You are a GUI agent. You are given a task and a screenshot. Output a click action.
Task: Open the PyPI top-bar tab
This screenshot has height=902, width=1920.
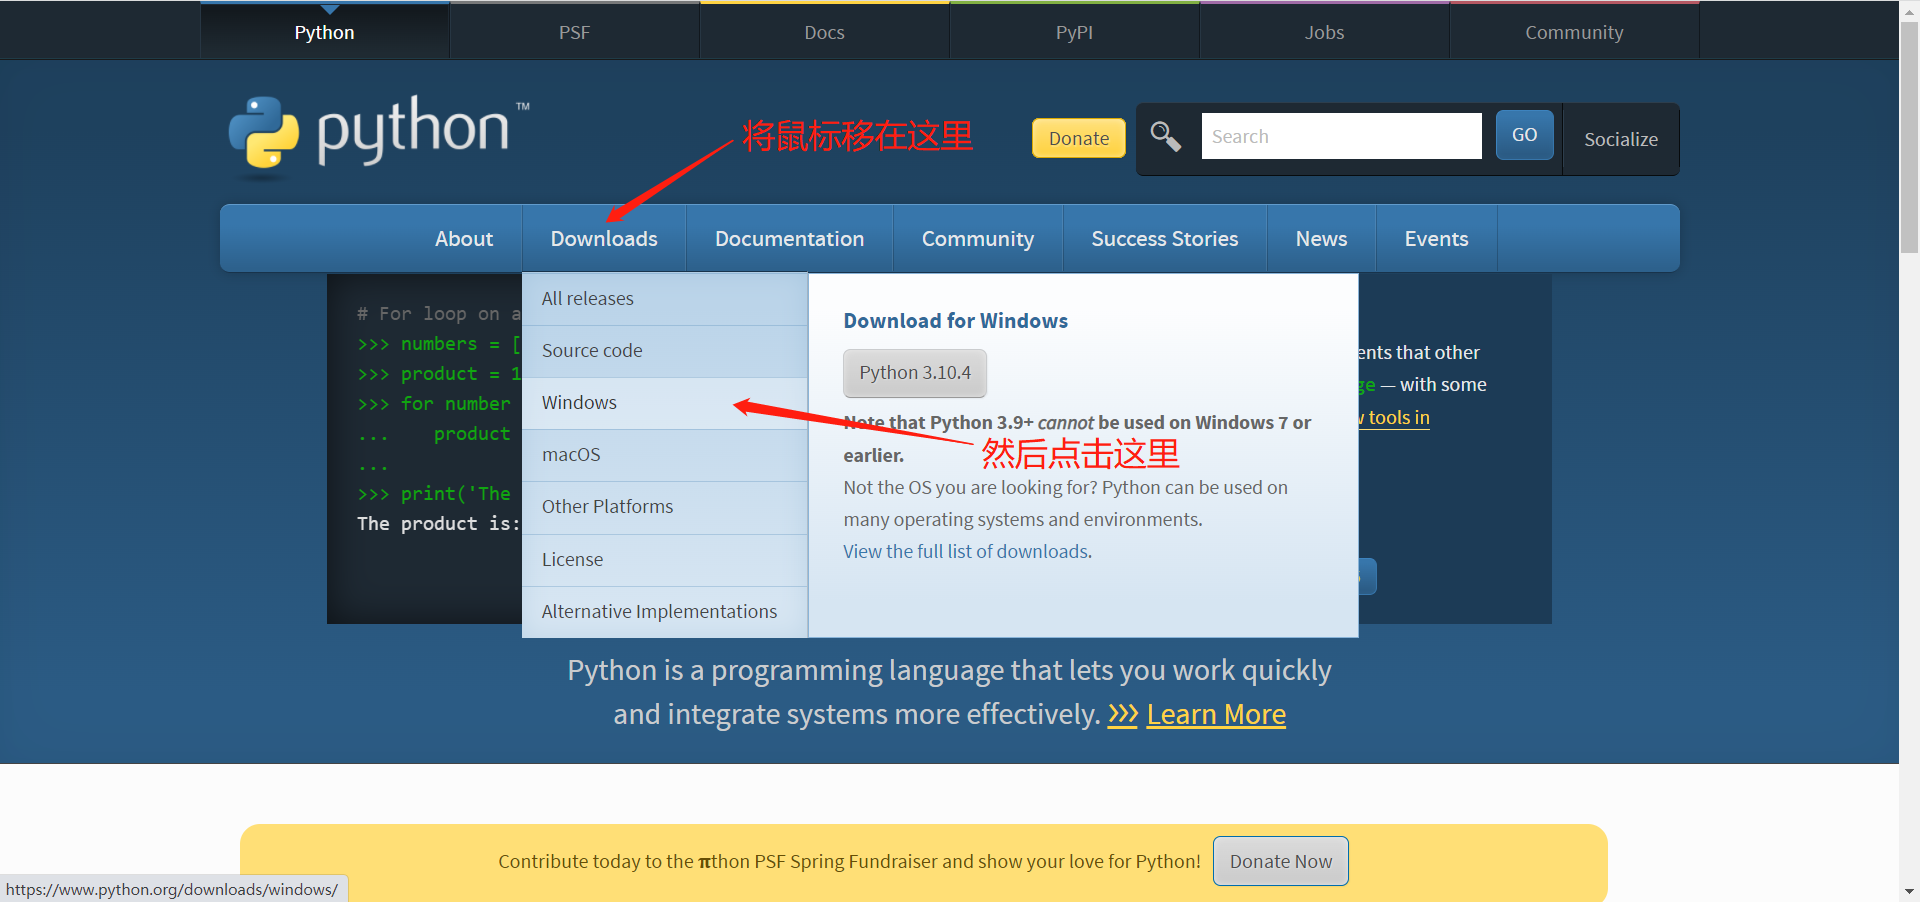point(1075,32)
